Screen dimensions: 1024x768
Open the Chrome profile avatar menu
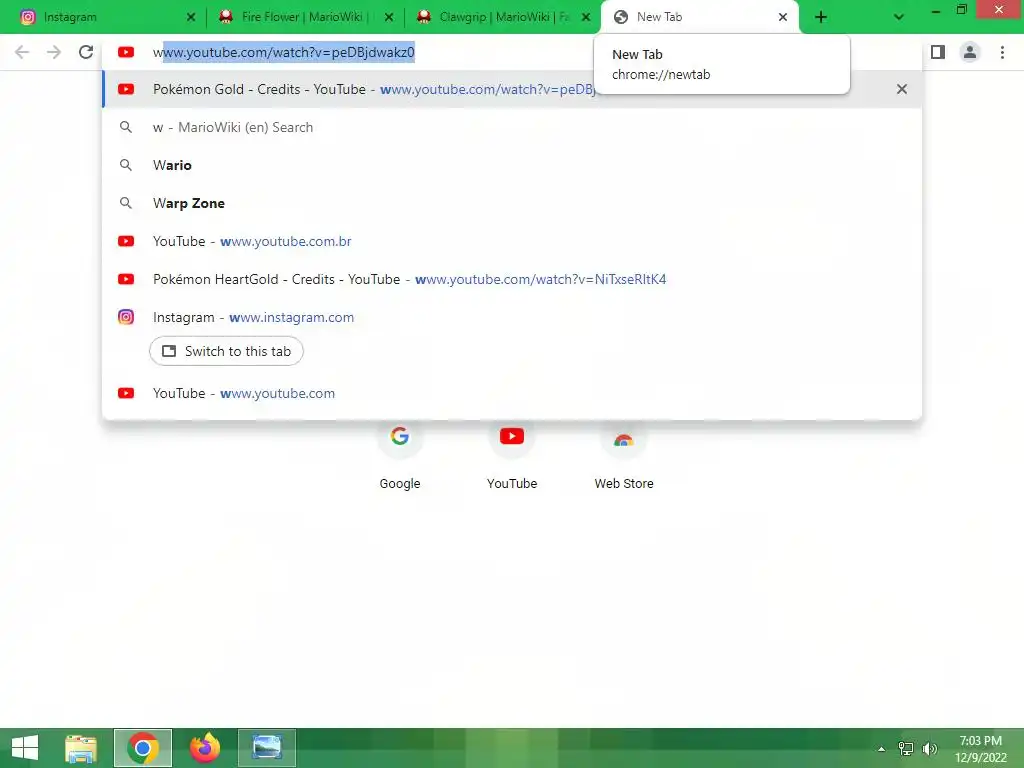coord(970,52)
